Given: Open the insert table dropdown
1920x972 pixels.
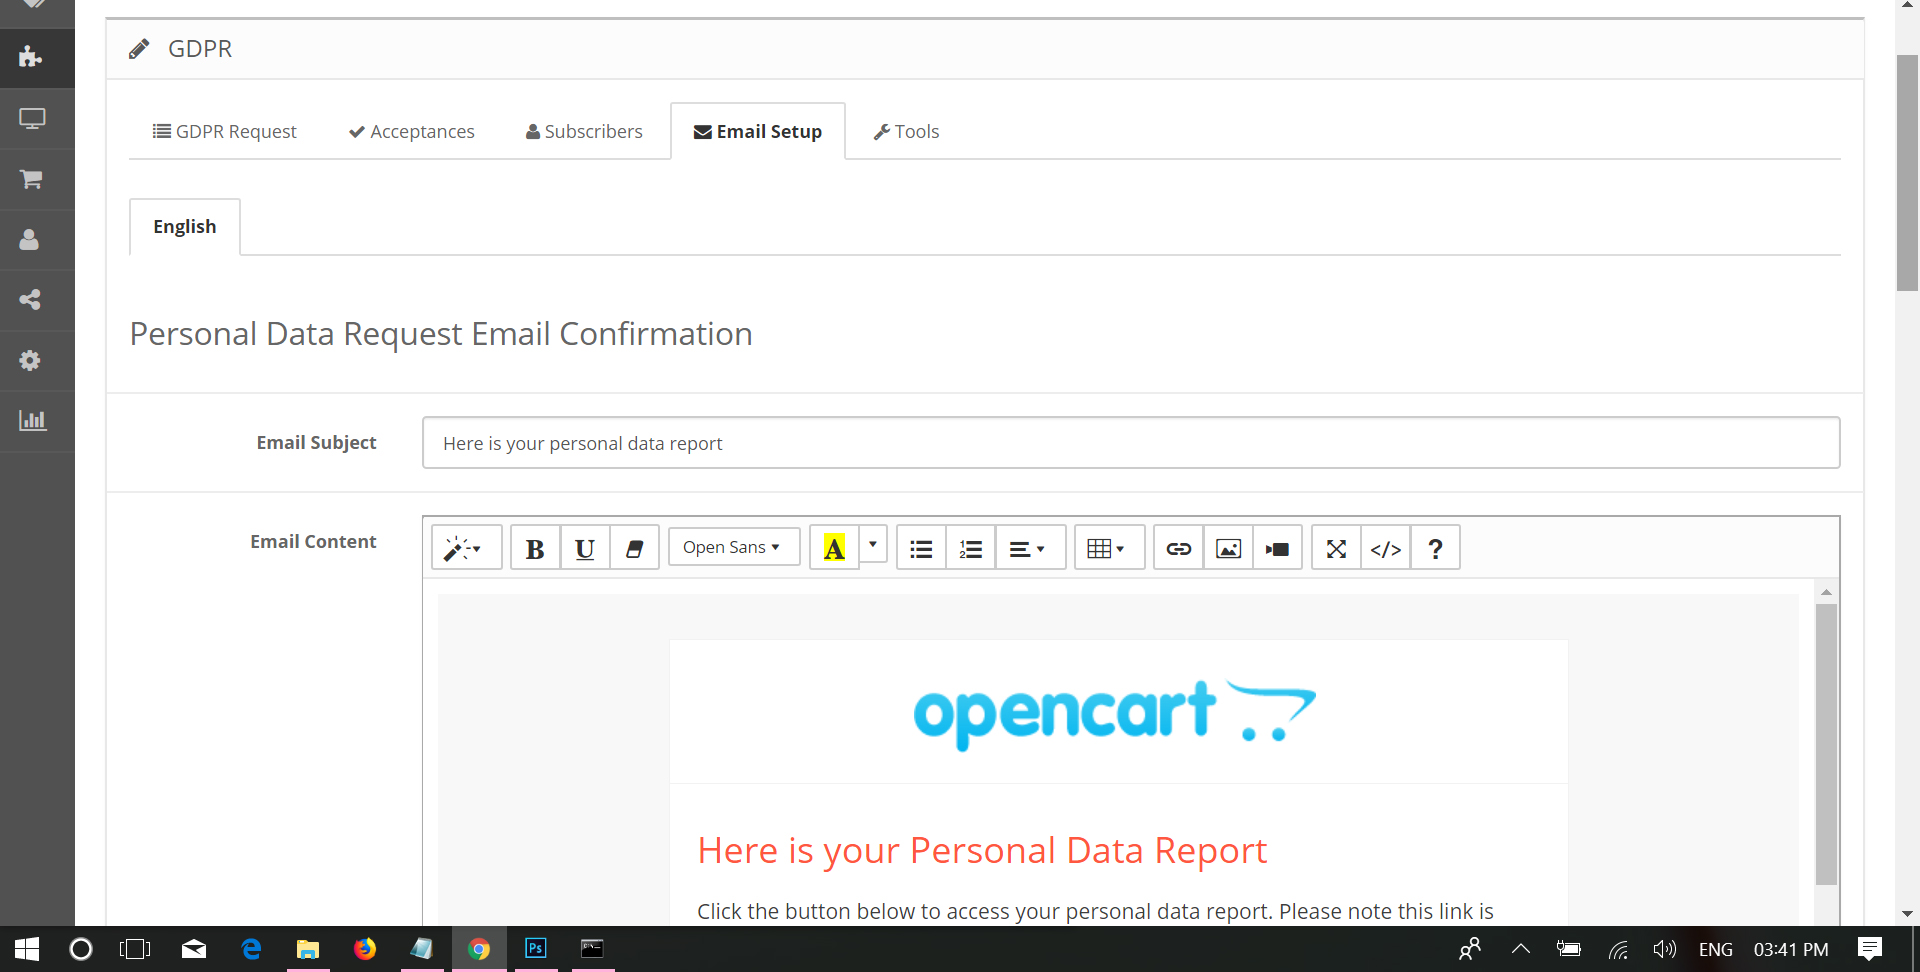Looking at the screenshot, I should click(x=1109, y=548).
